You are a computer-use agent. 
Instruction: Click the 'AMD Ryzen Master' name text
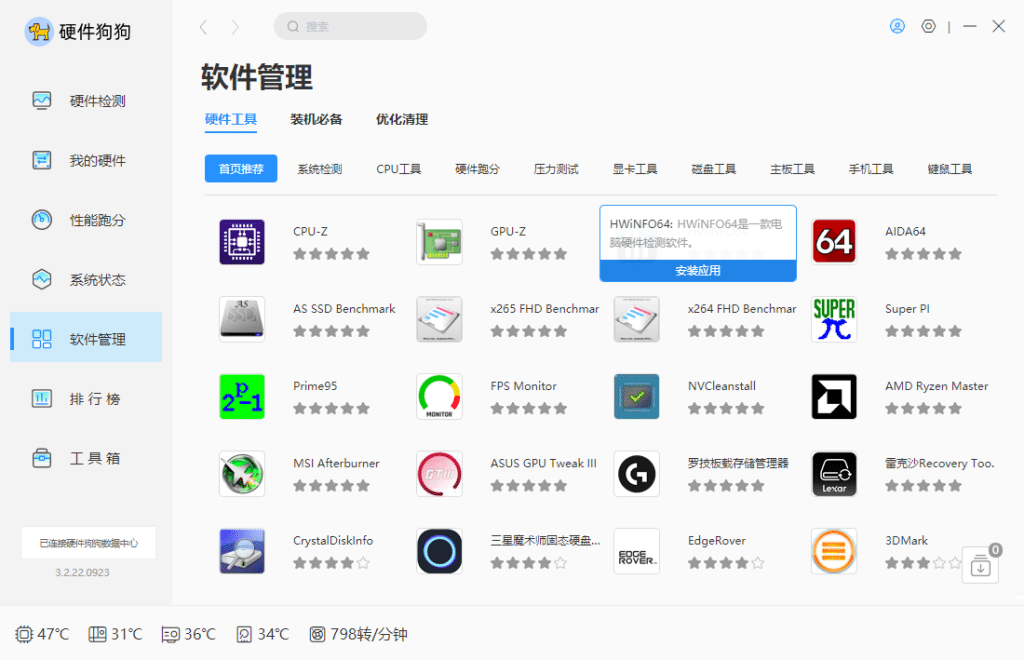click(936, 386)
